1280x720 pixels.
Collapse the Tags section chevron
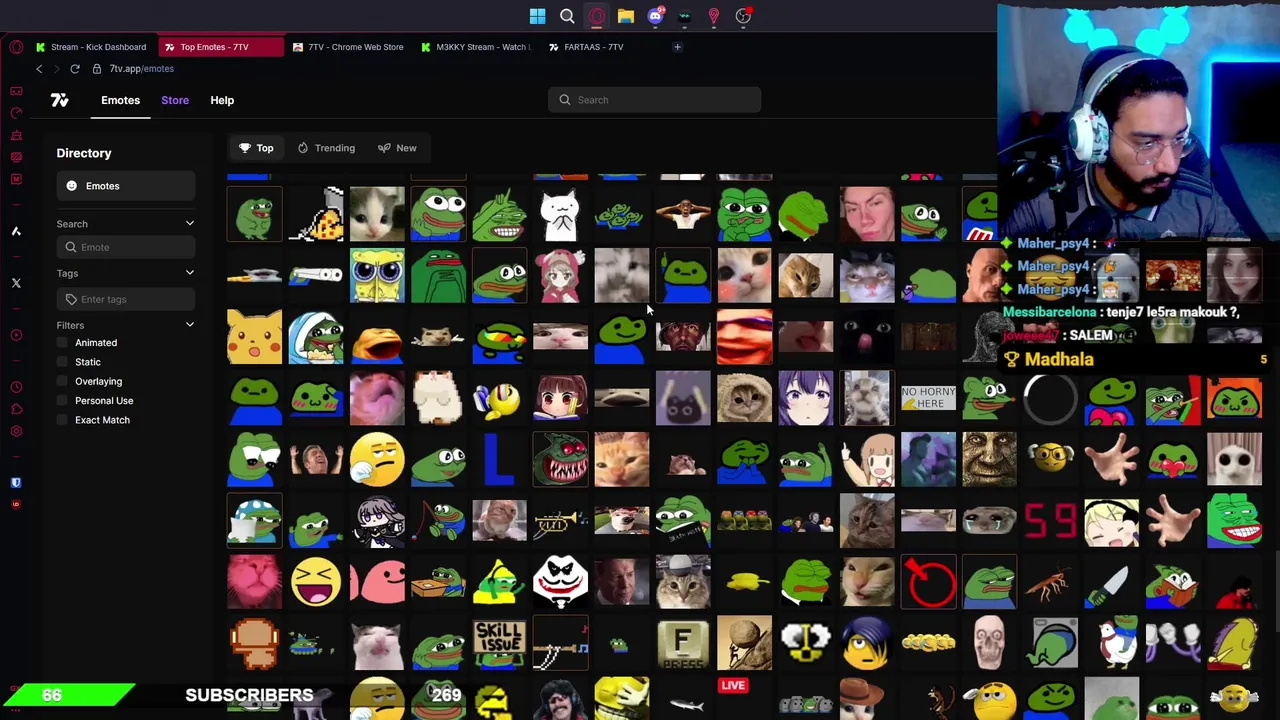tap(189, 273)
